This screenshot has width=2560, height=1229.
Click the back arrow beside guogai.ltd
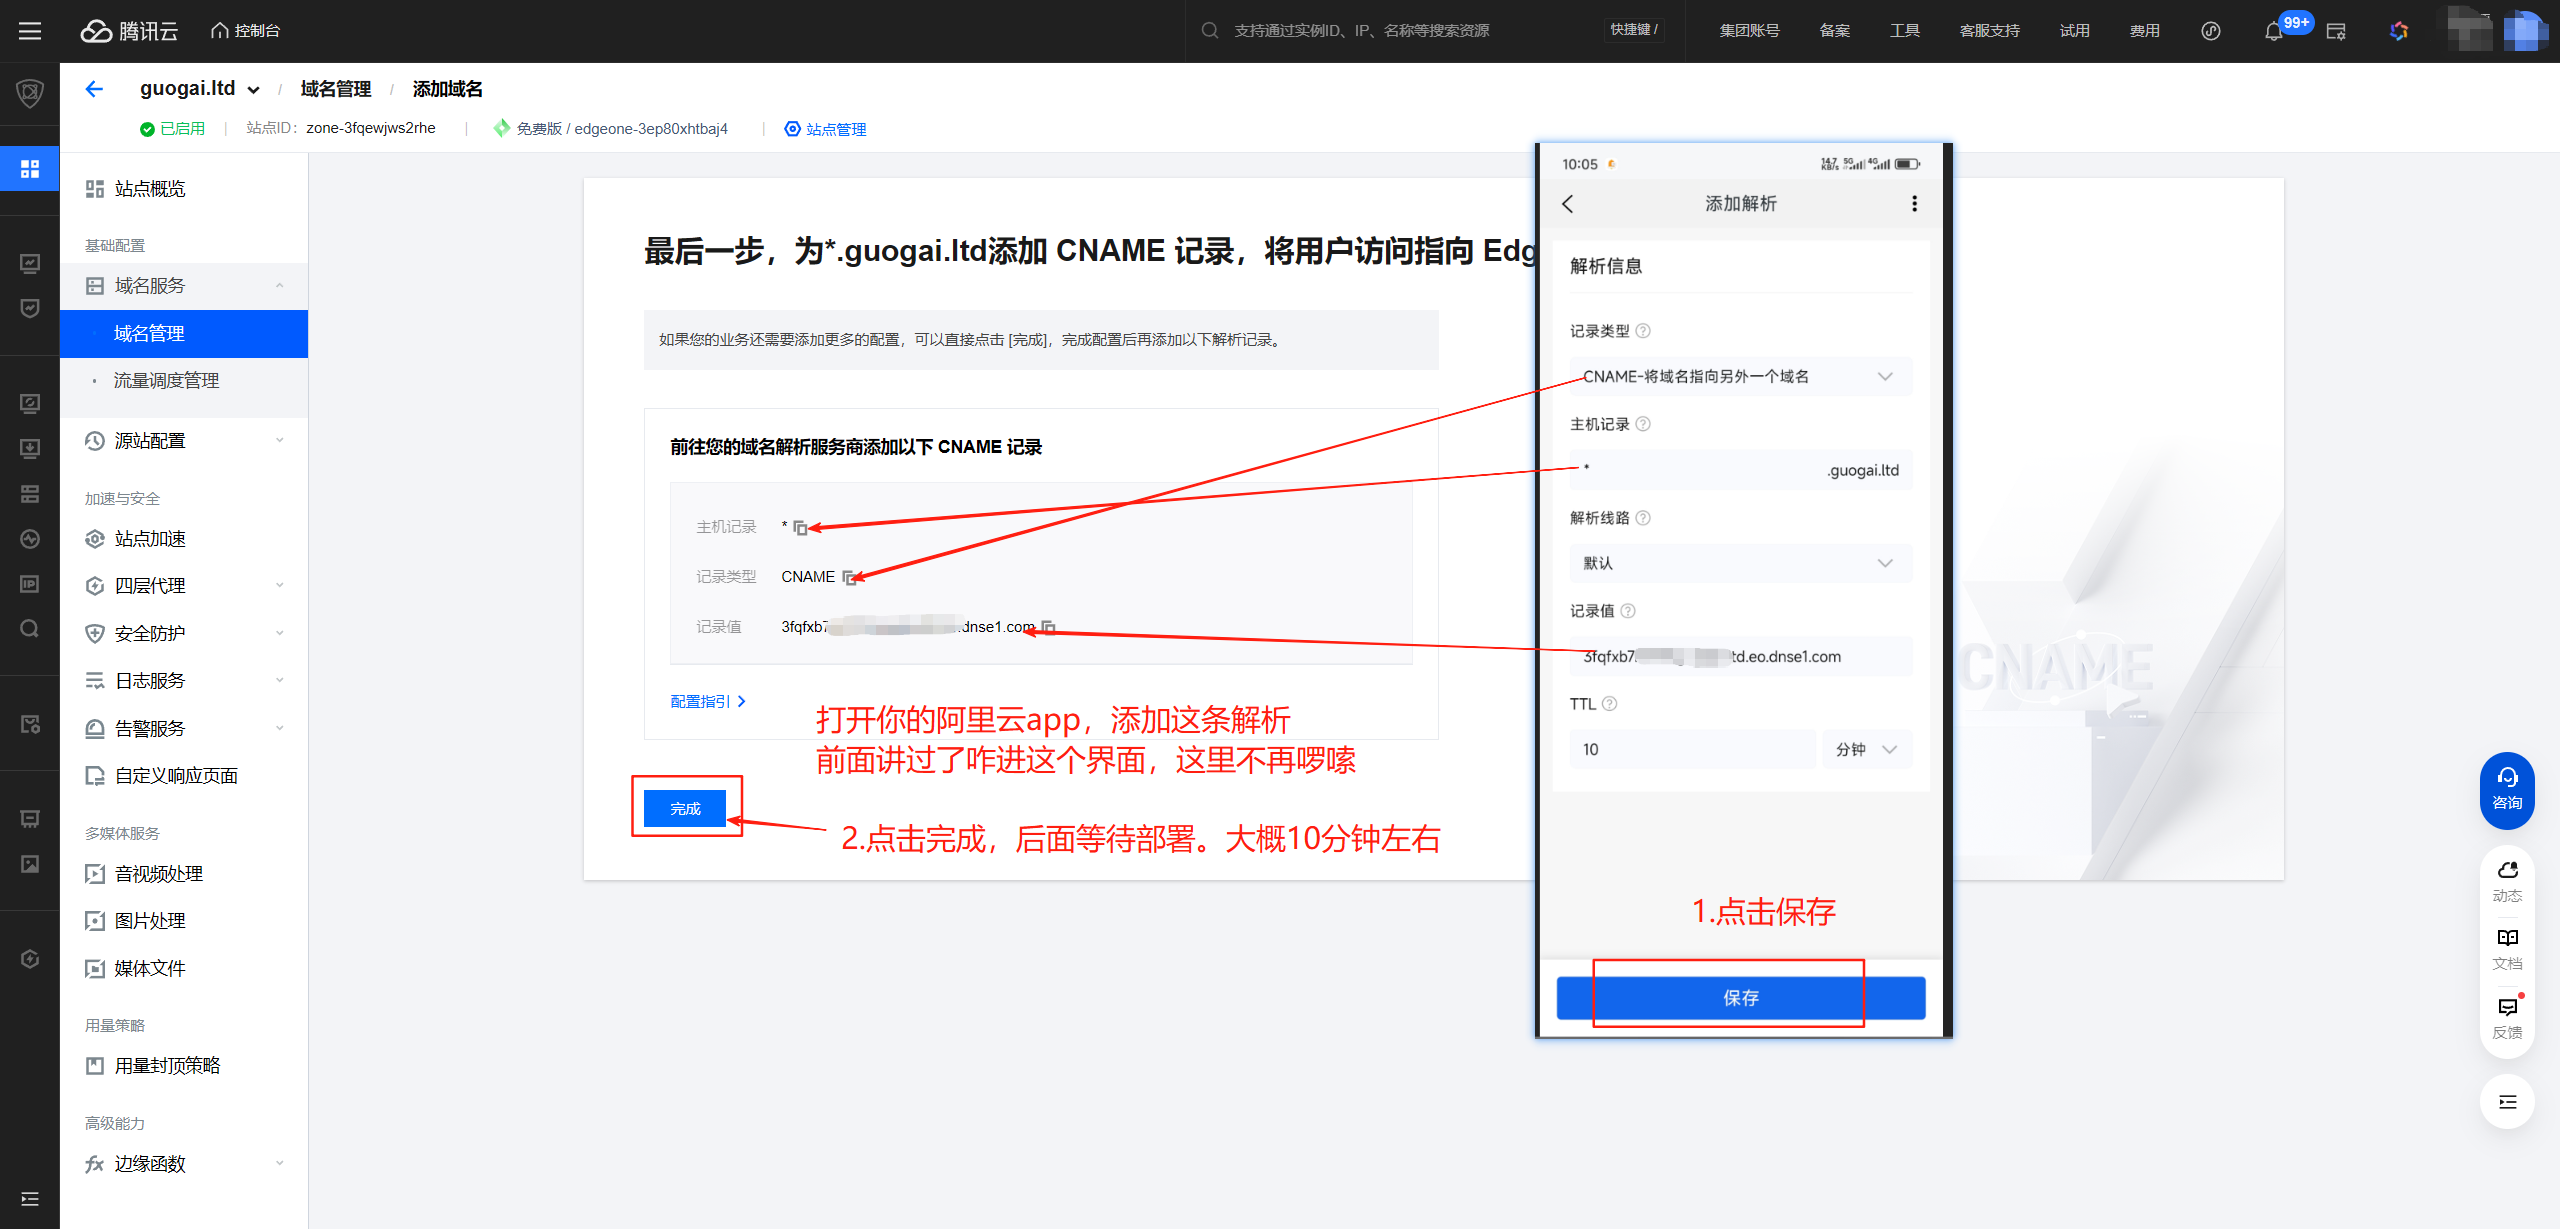point(94,89)
